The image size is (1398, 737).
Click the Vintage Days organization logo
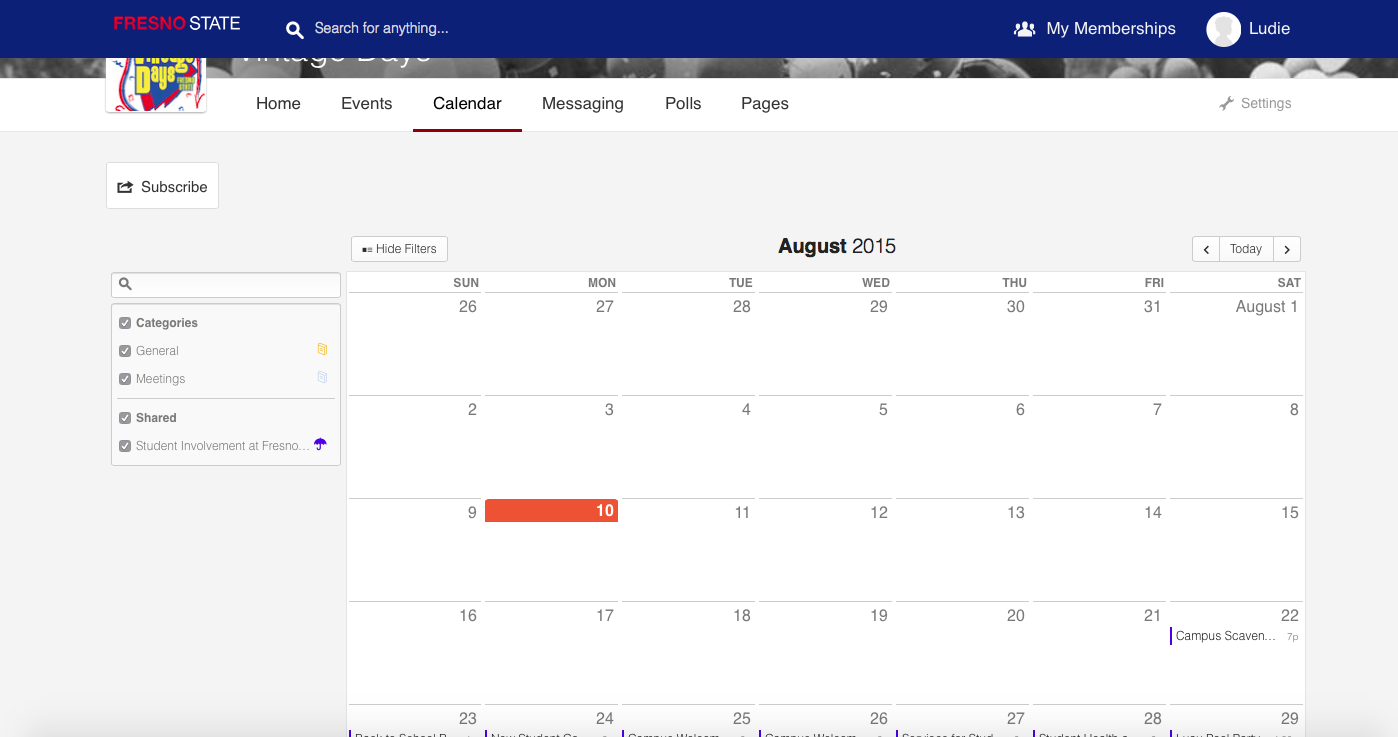(x=156, y=87)
